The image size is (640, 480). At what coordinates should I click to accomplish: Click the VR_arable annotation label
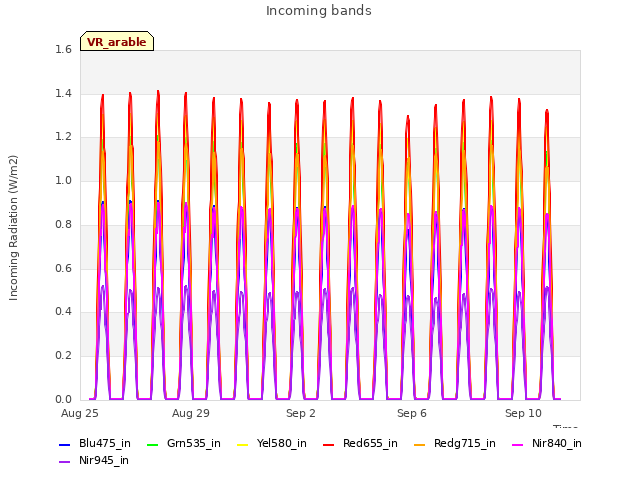point(117,42)
